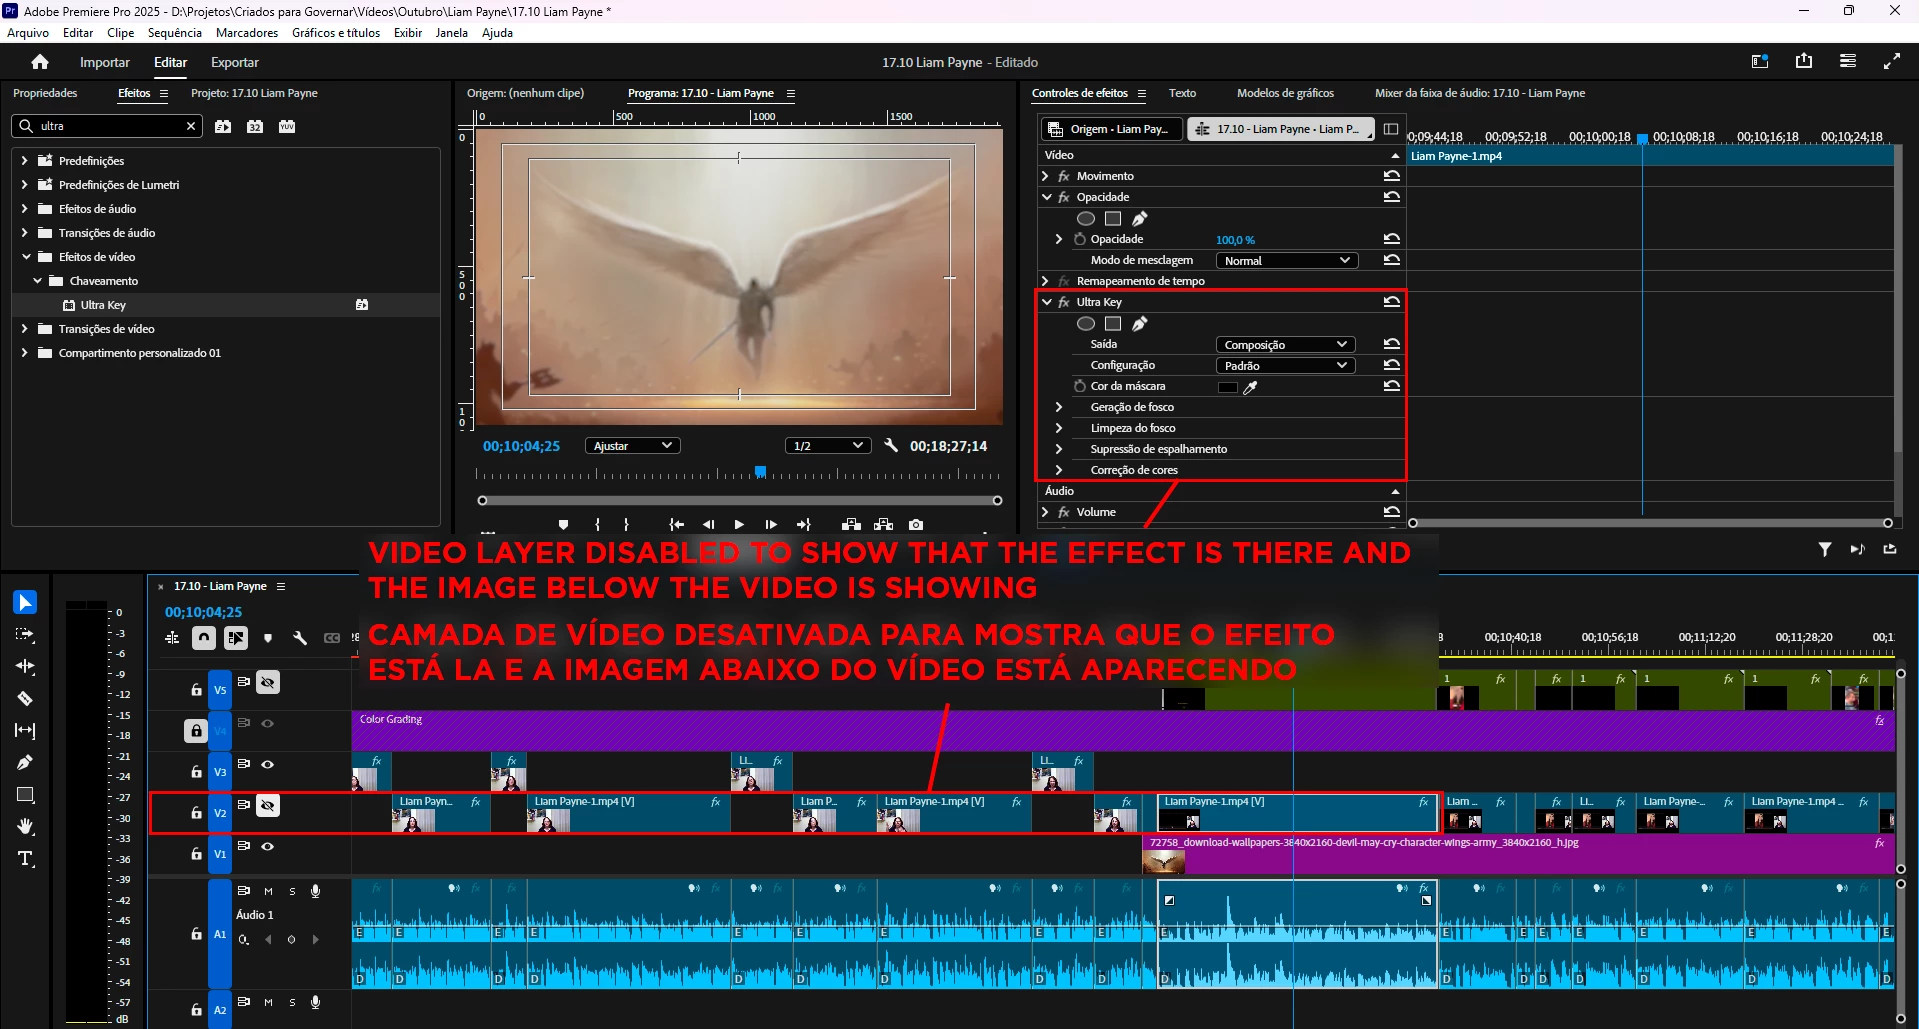This screenshot has height=1029, width=1919.
Task: Open Configuração Padrão dropdown
Action: click(x=1286, y=365)
